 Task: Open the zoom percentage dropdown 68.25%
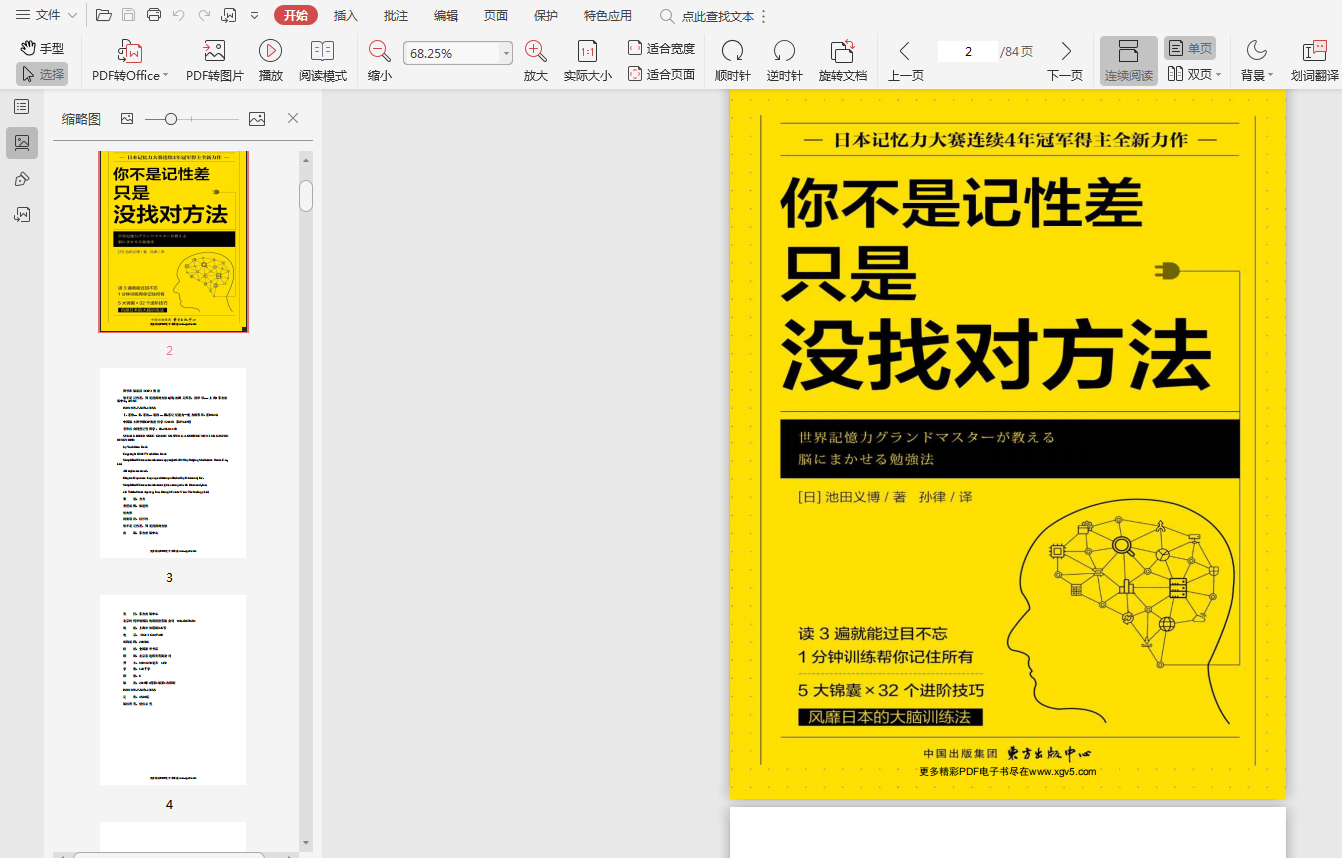[x=506, y=54]
